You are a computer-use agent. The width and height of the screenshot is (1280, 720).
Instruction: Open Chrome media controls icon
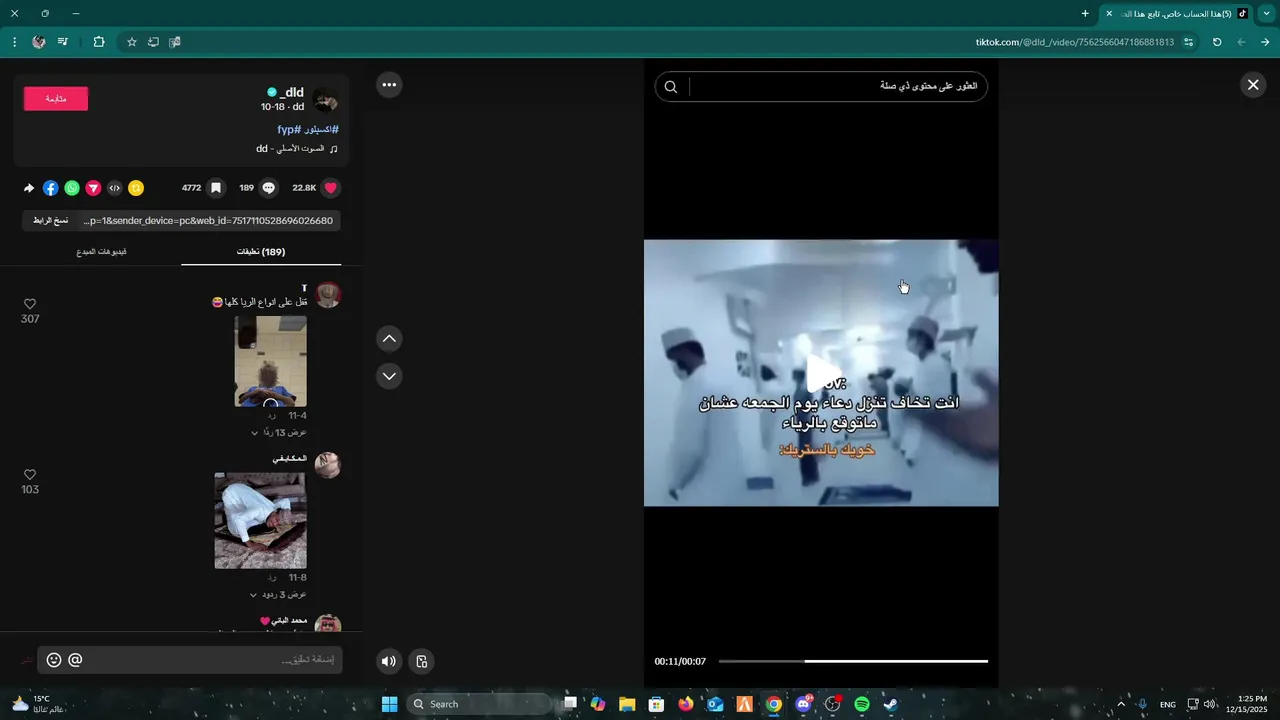coord(63,42)
